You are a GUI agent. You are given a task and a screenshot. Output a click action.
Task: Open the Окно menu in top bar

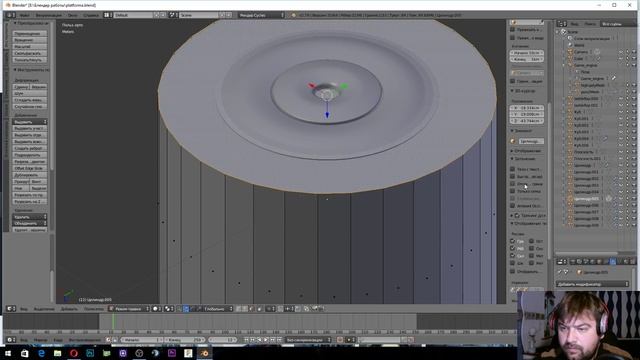click(x=73, y=15)
